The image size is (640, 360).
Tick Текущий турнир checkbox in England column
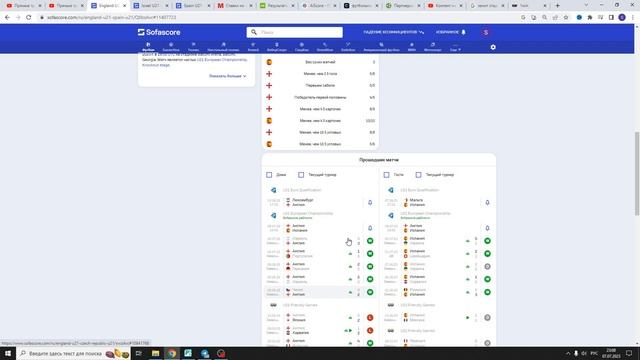pyautogui.click(x=301, y=175)
